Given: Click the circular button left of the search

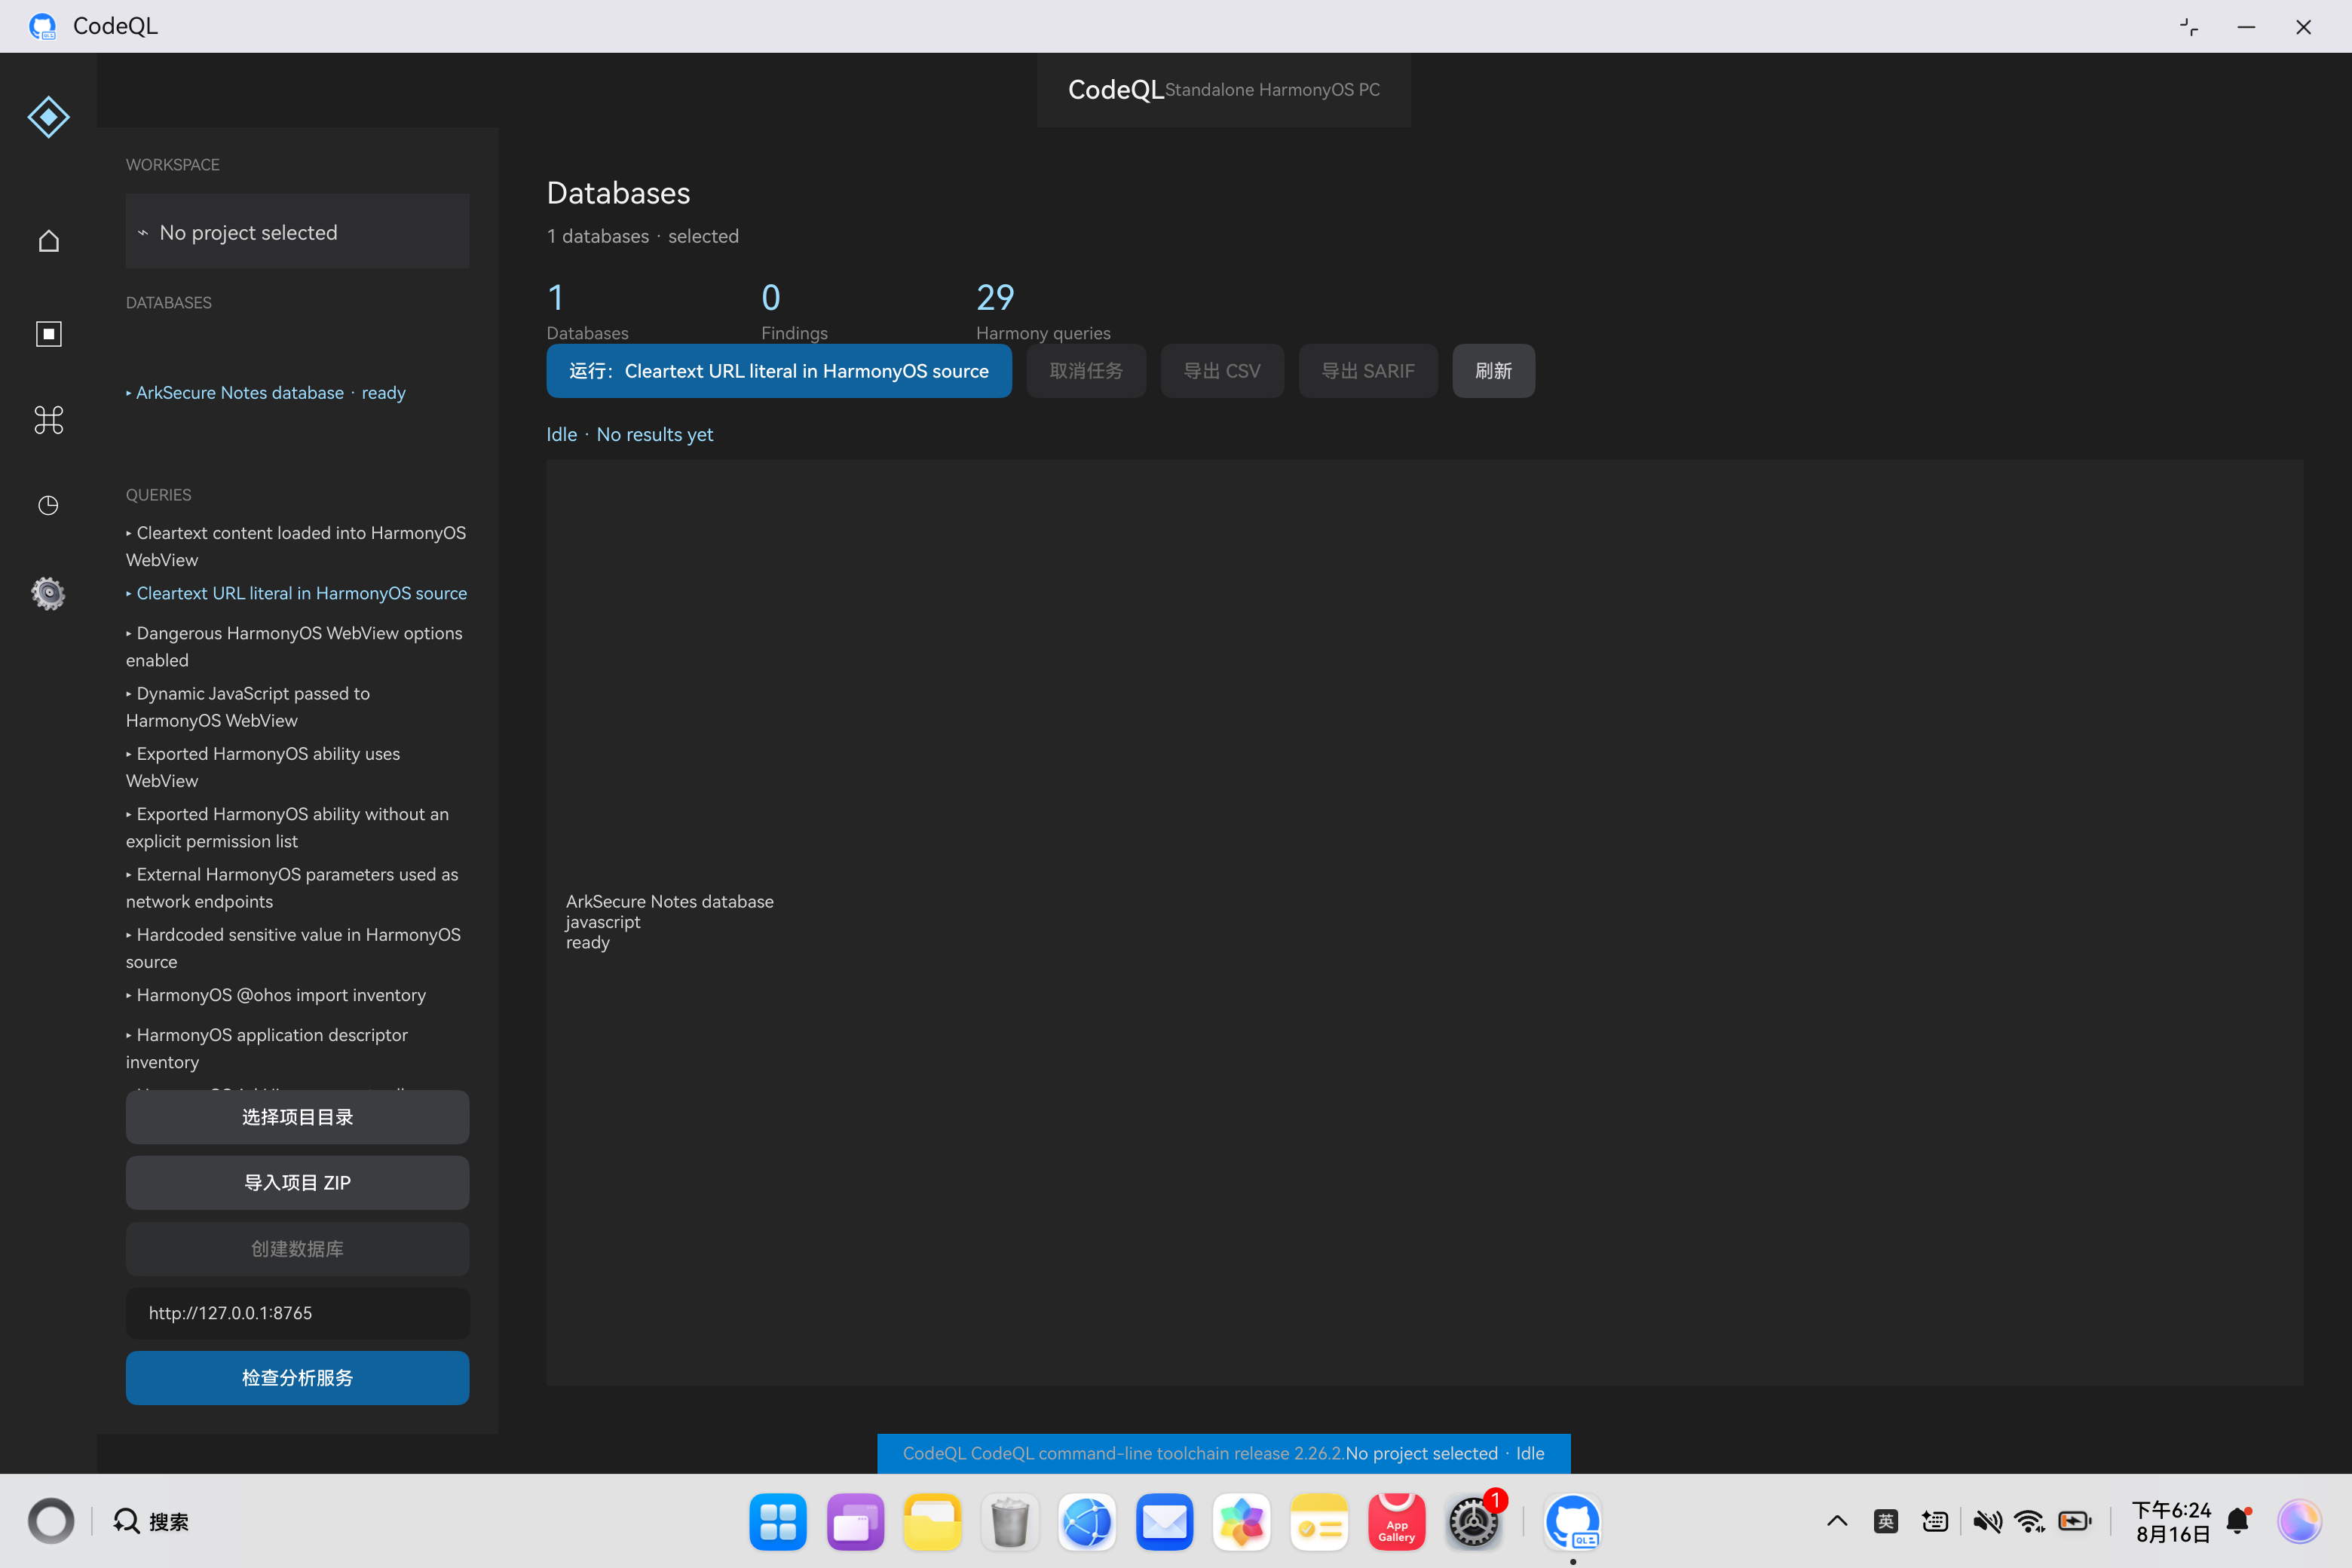Looking at the screenshot, I should coord(51,1522).
